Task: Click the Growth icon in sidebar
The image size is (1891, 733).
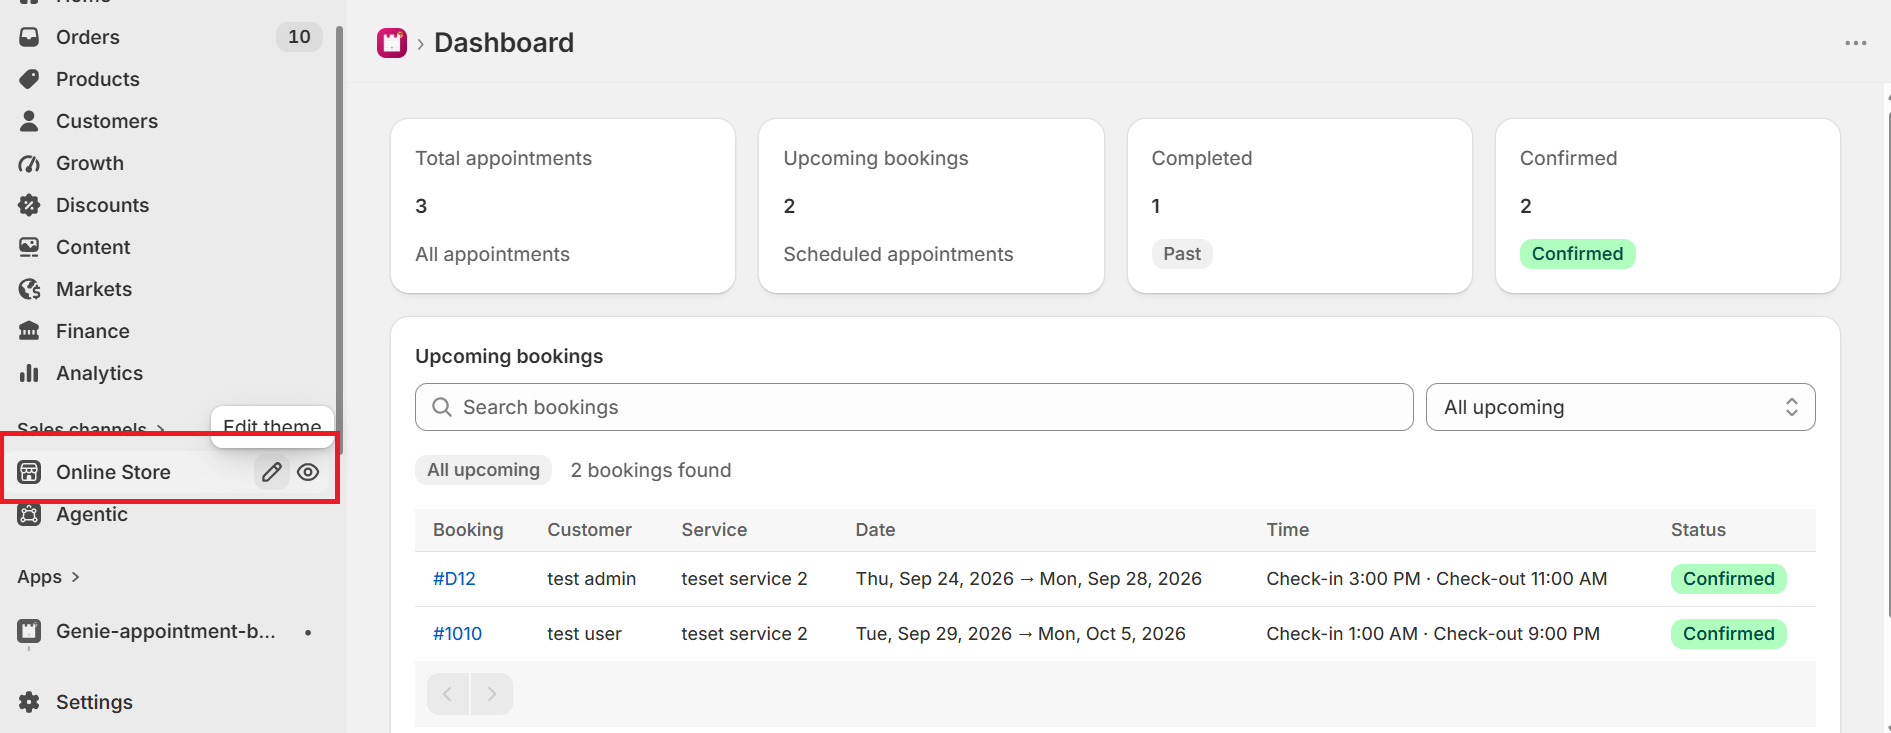Action: click(29, 163)
